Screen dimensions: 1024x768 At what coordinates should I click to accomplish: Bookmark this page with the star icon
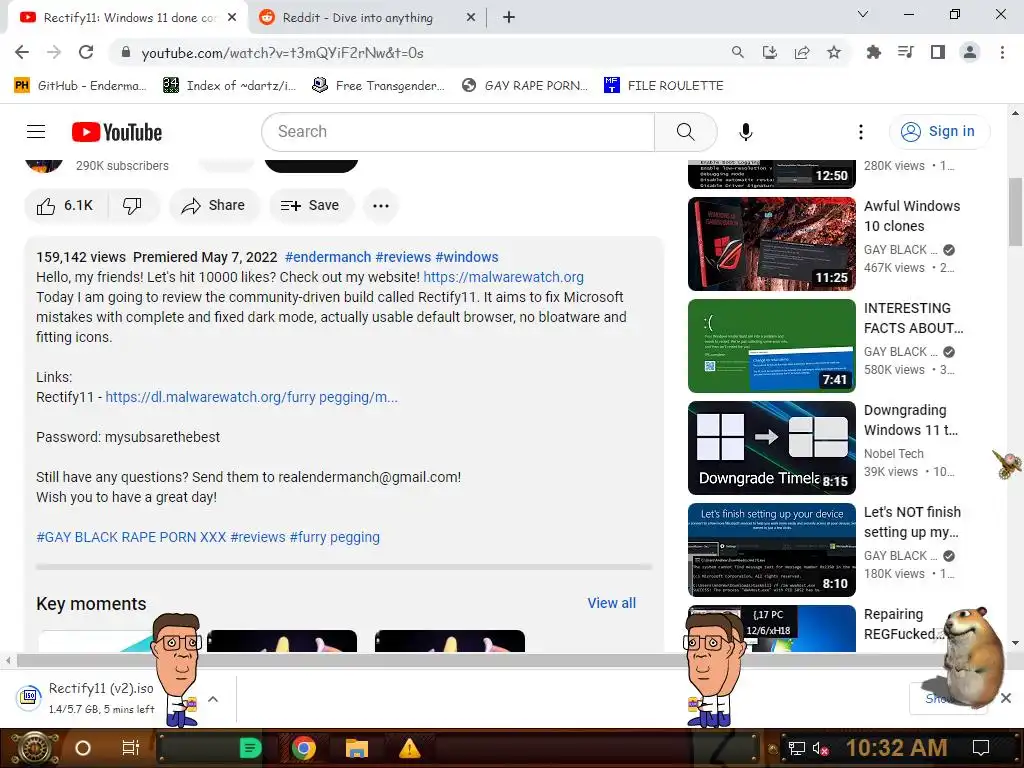click(x=833, y=52)
